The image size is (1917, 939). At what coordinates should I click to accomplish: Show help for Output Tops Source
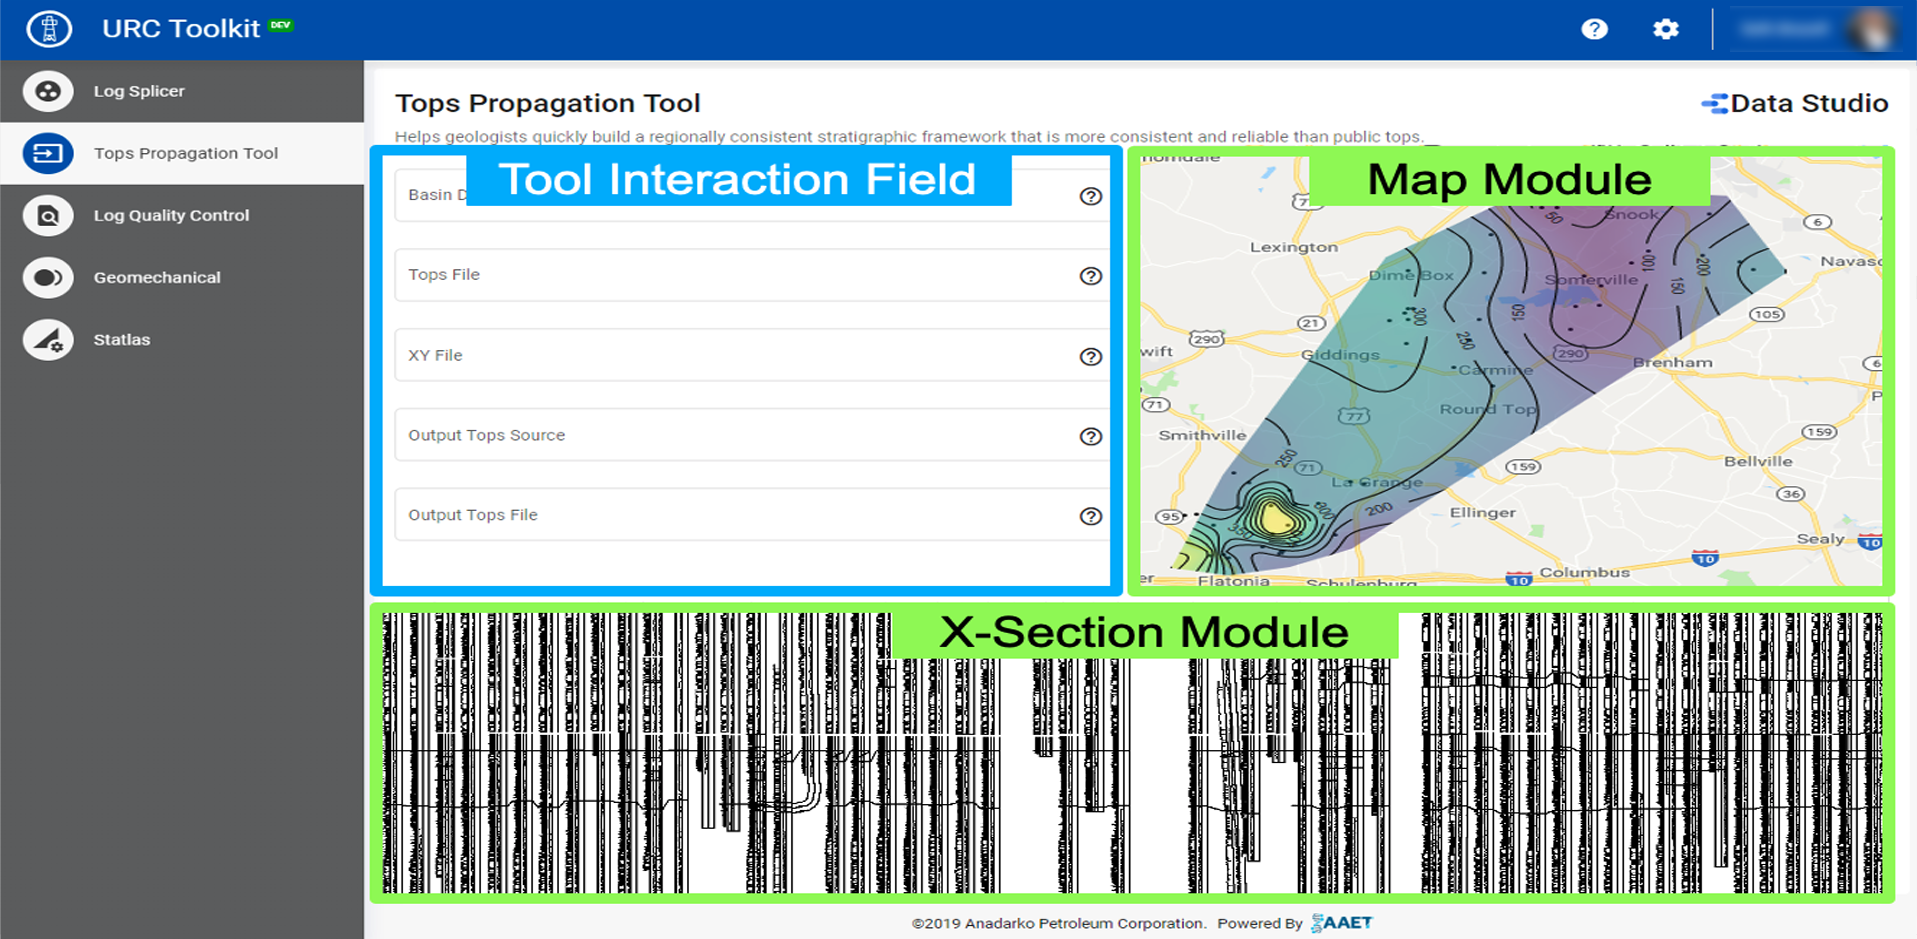(x=1090, y=436)
